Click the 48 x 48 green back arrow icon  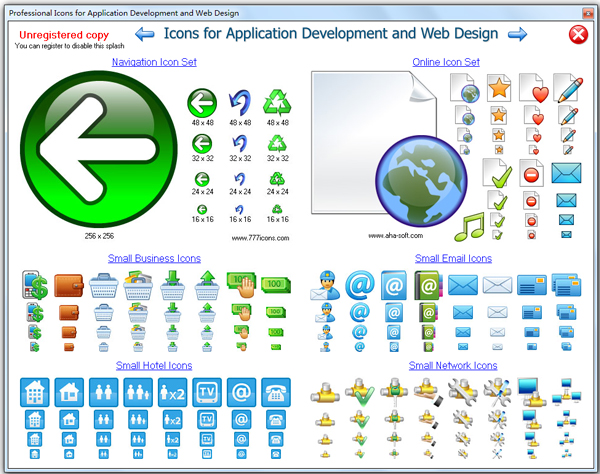[x=202, y=103]
